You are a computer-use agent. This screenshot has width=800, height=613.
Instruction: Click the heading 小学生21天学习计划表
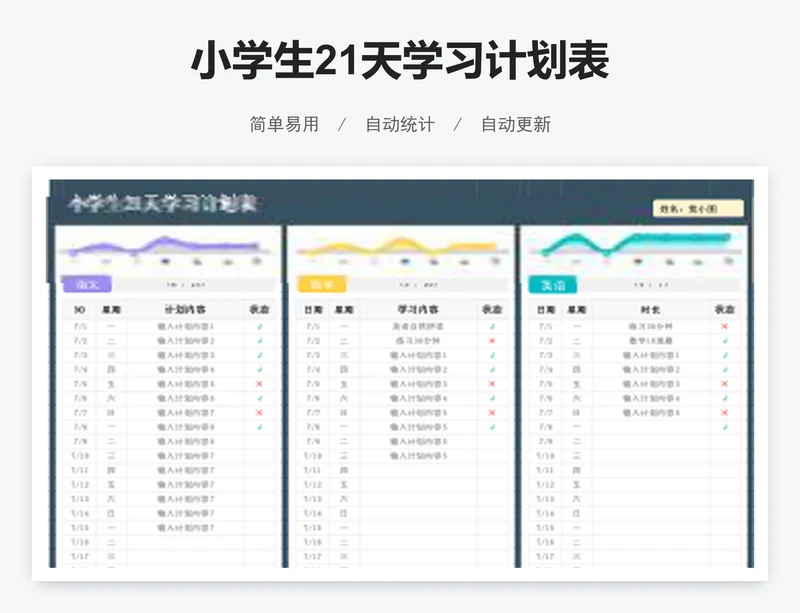tap(400, 60)
